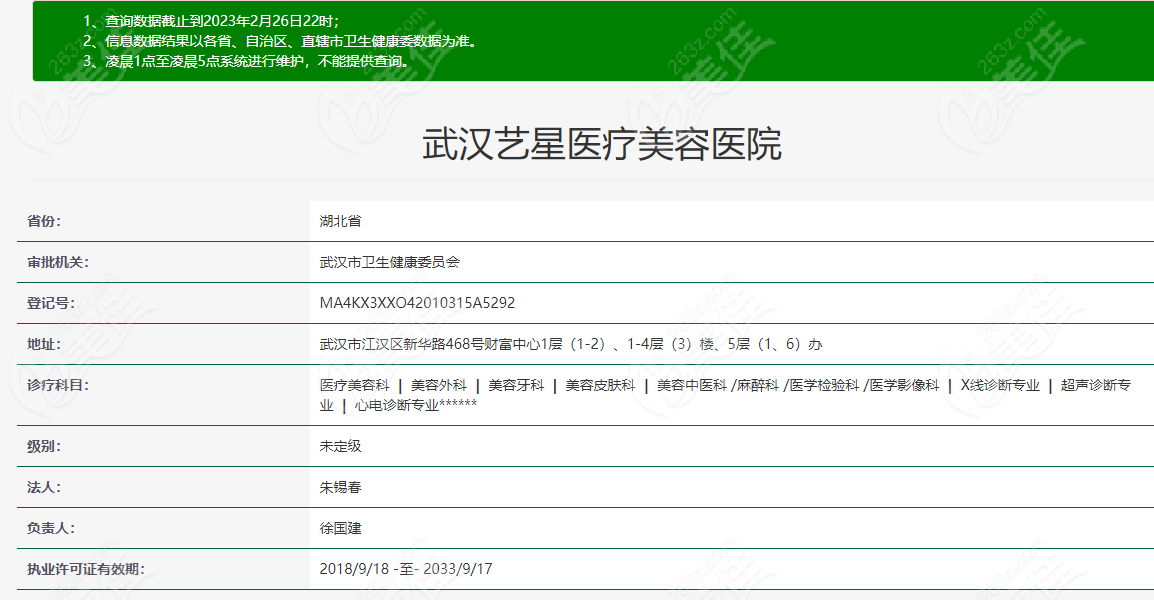Select the 执业许可证有效期 label
1154x600 pixels.
pyautogui.click(x=85, y=569)
